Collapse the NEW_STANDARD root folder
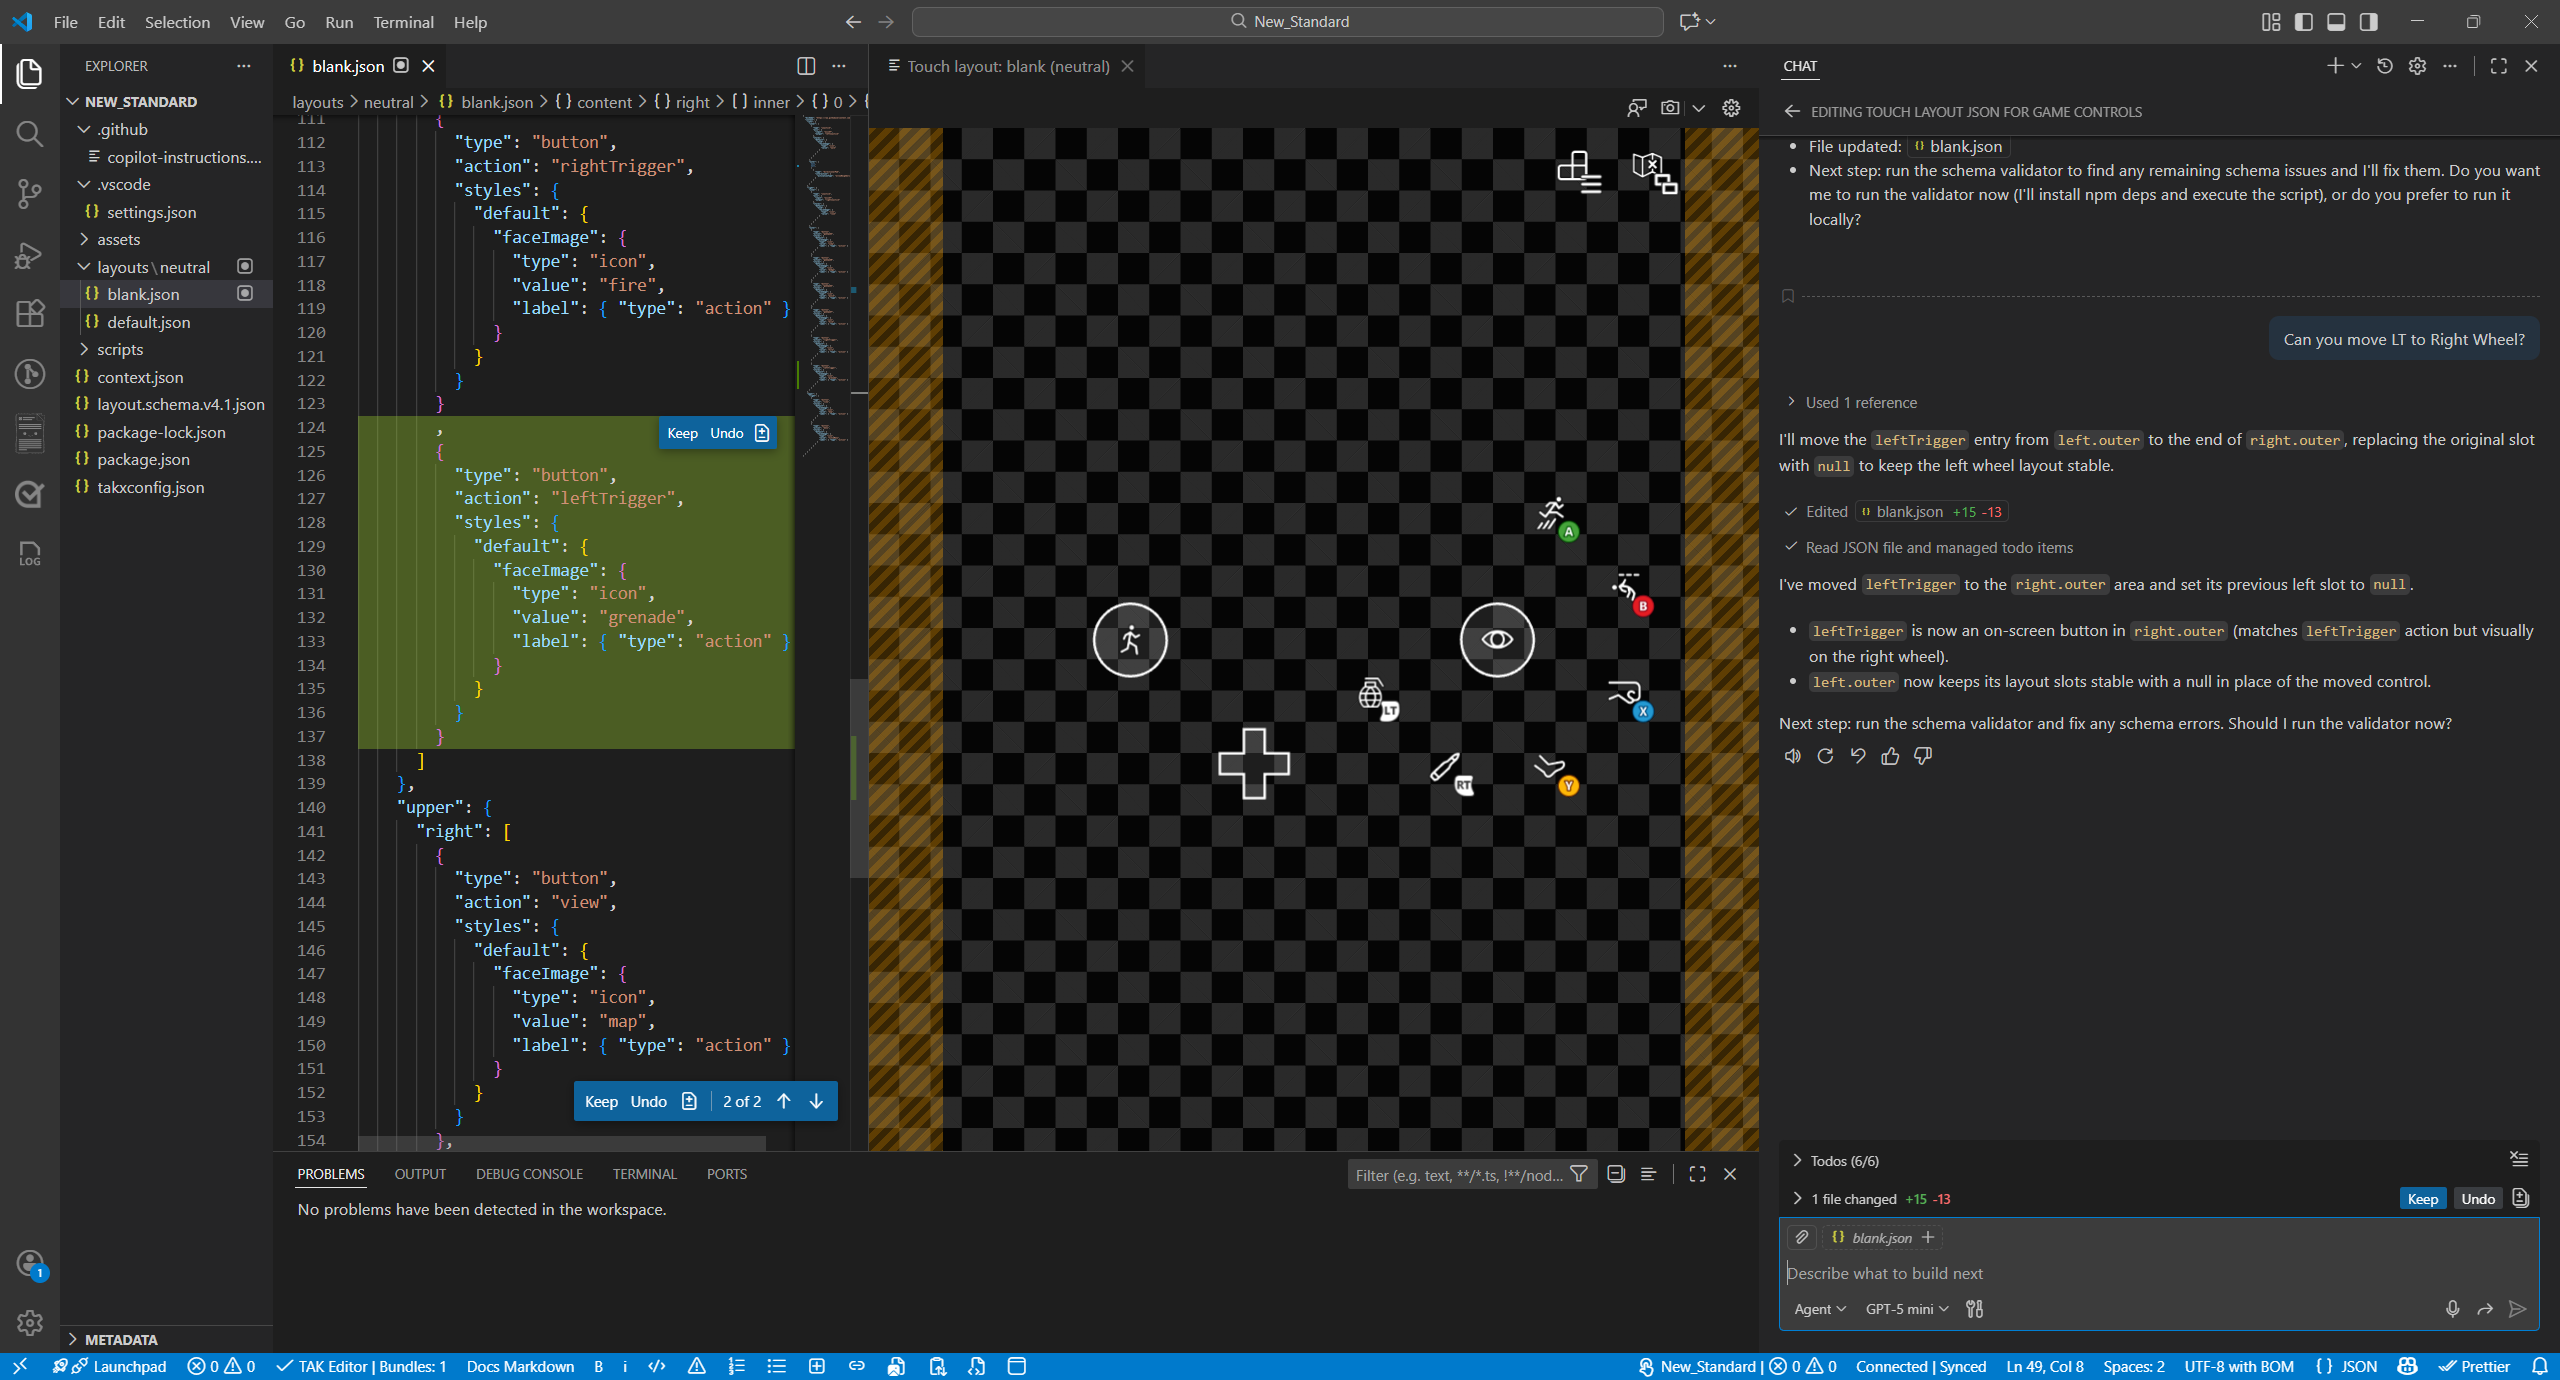This screenshot has width=2560, height=1380. (x=73, y=102)
